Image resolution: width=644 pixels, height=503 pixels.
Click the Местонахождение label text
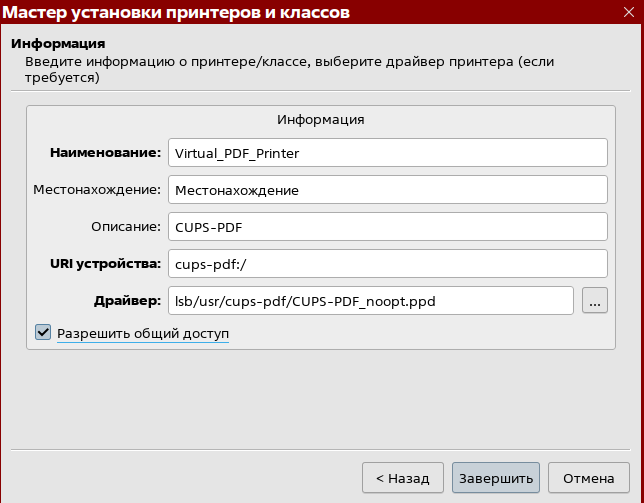pyautogui.click(x=97, y=190)
